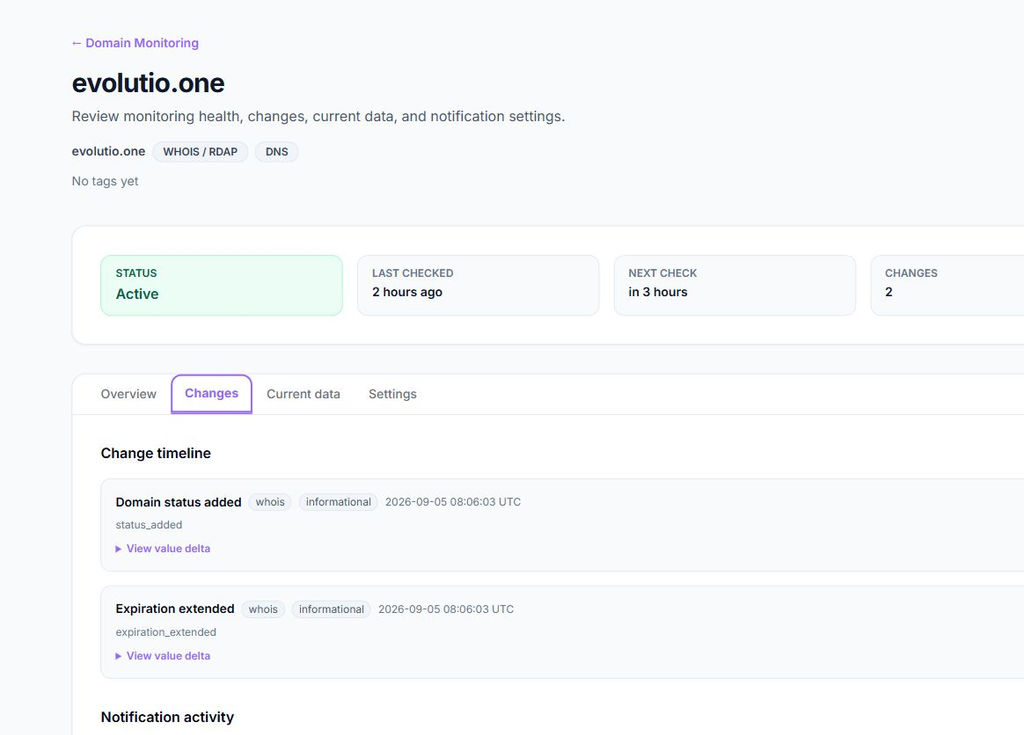This screenshot has height=735, width=1024.
Task: Select the Changes tab
Action: click(212, 393)
